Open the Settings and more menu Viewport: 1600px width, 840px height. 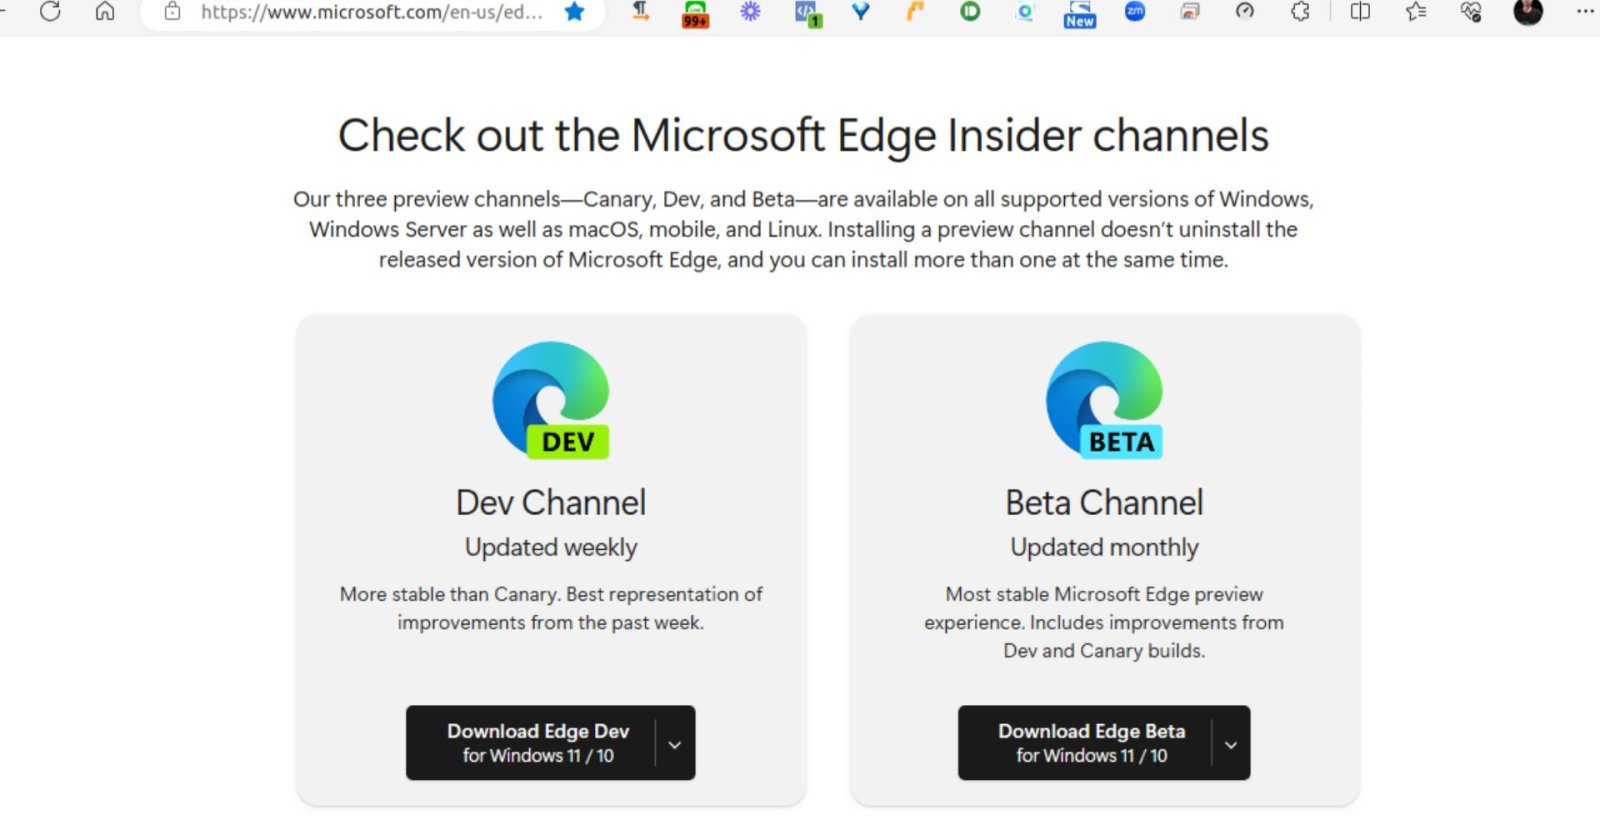pyautogui.click(x=1585, y=12)
